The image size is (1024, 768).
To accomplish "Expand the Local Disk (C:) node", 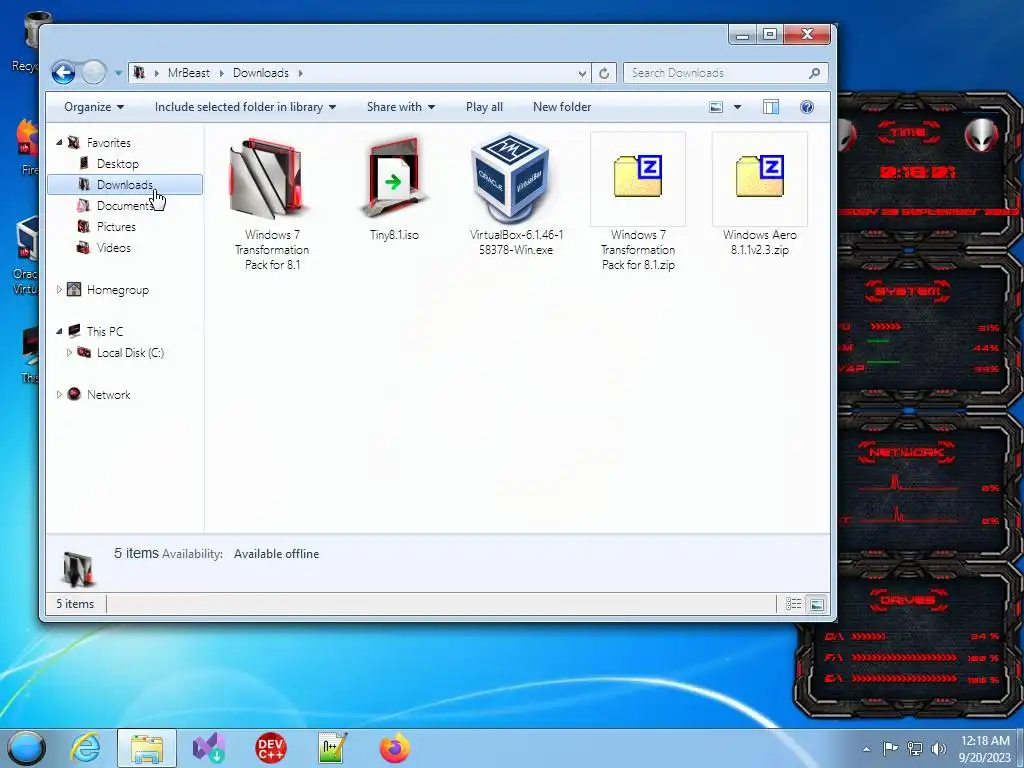I will (x=69, y=352).
